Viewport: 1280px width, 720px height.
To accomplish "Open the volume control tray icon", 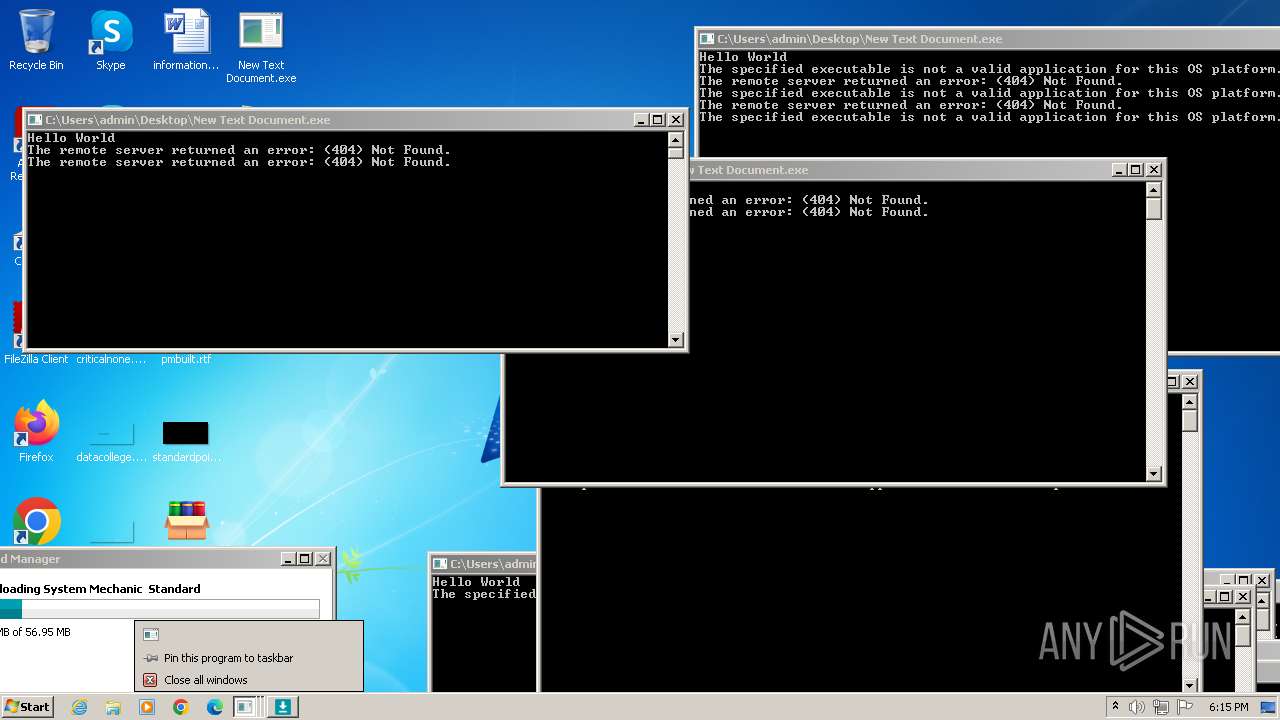I will coord(1137,707).
